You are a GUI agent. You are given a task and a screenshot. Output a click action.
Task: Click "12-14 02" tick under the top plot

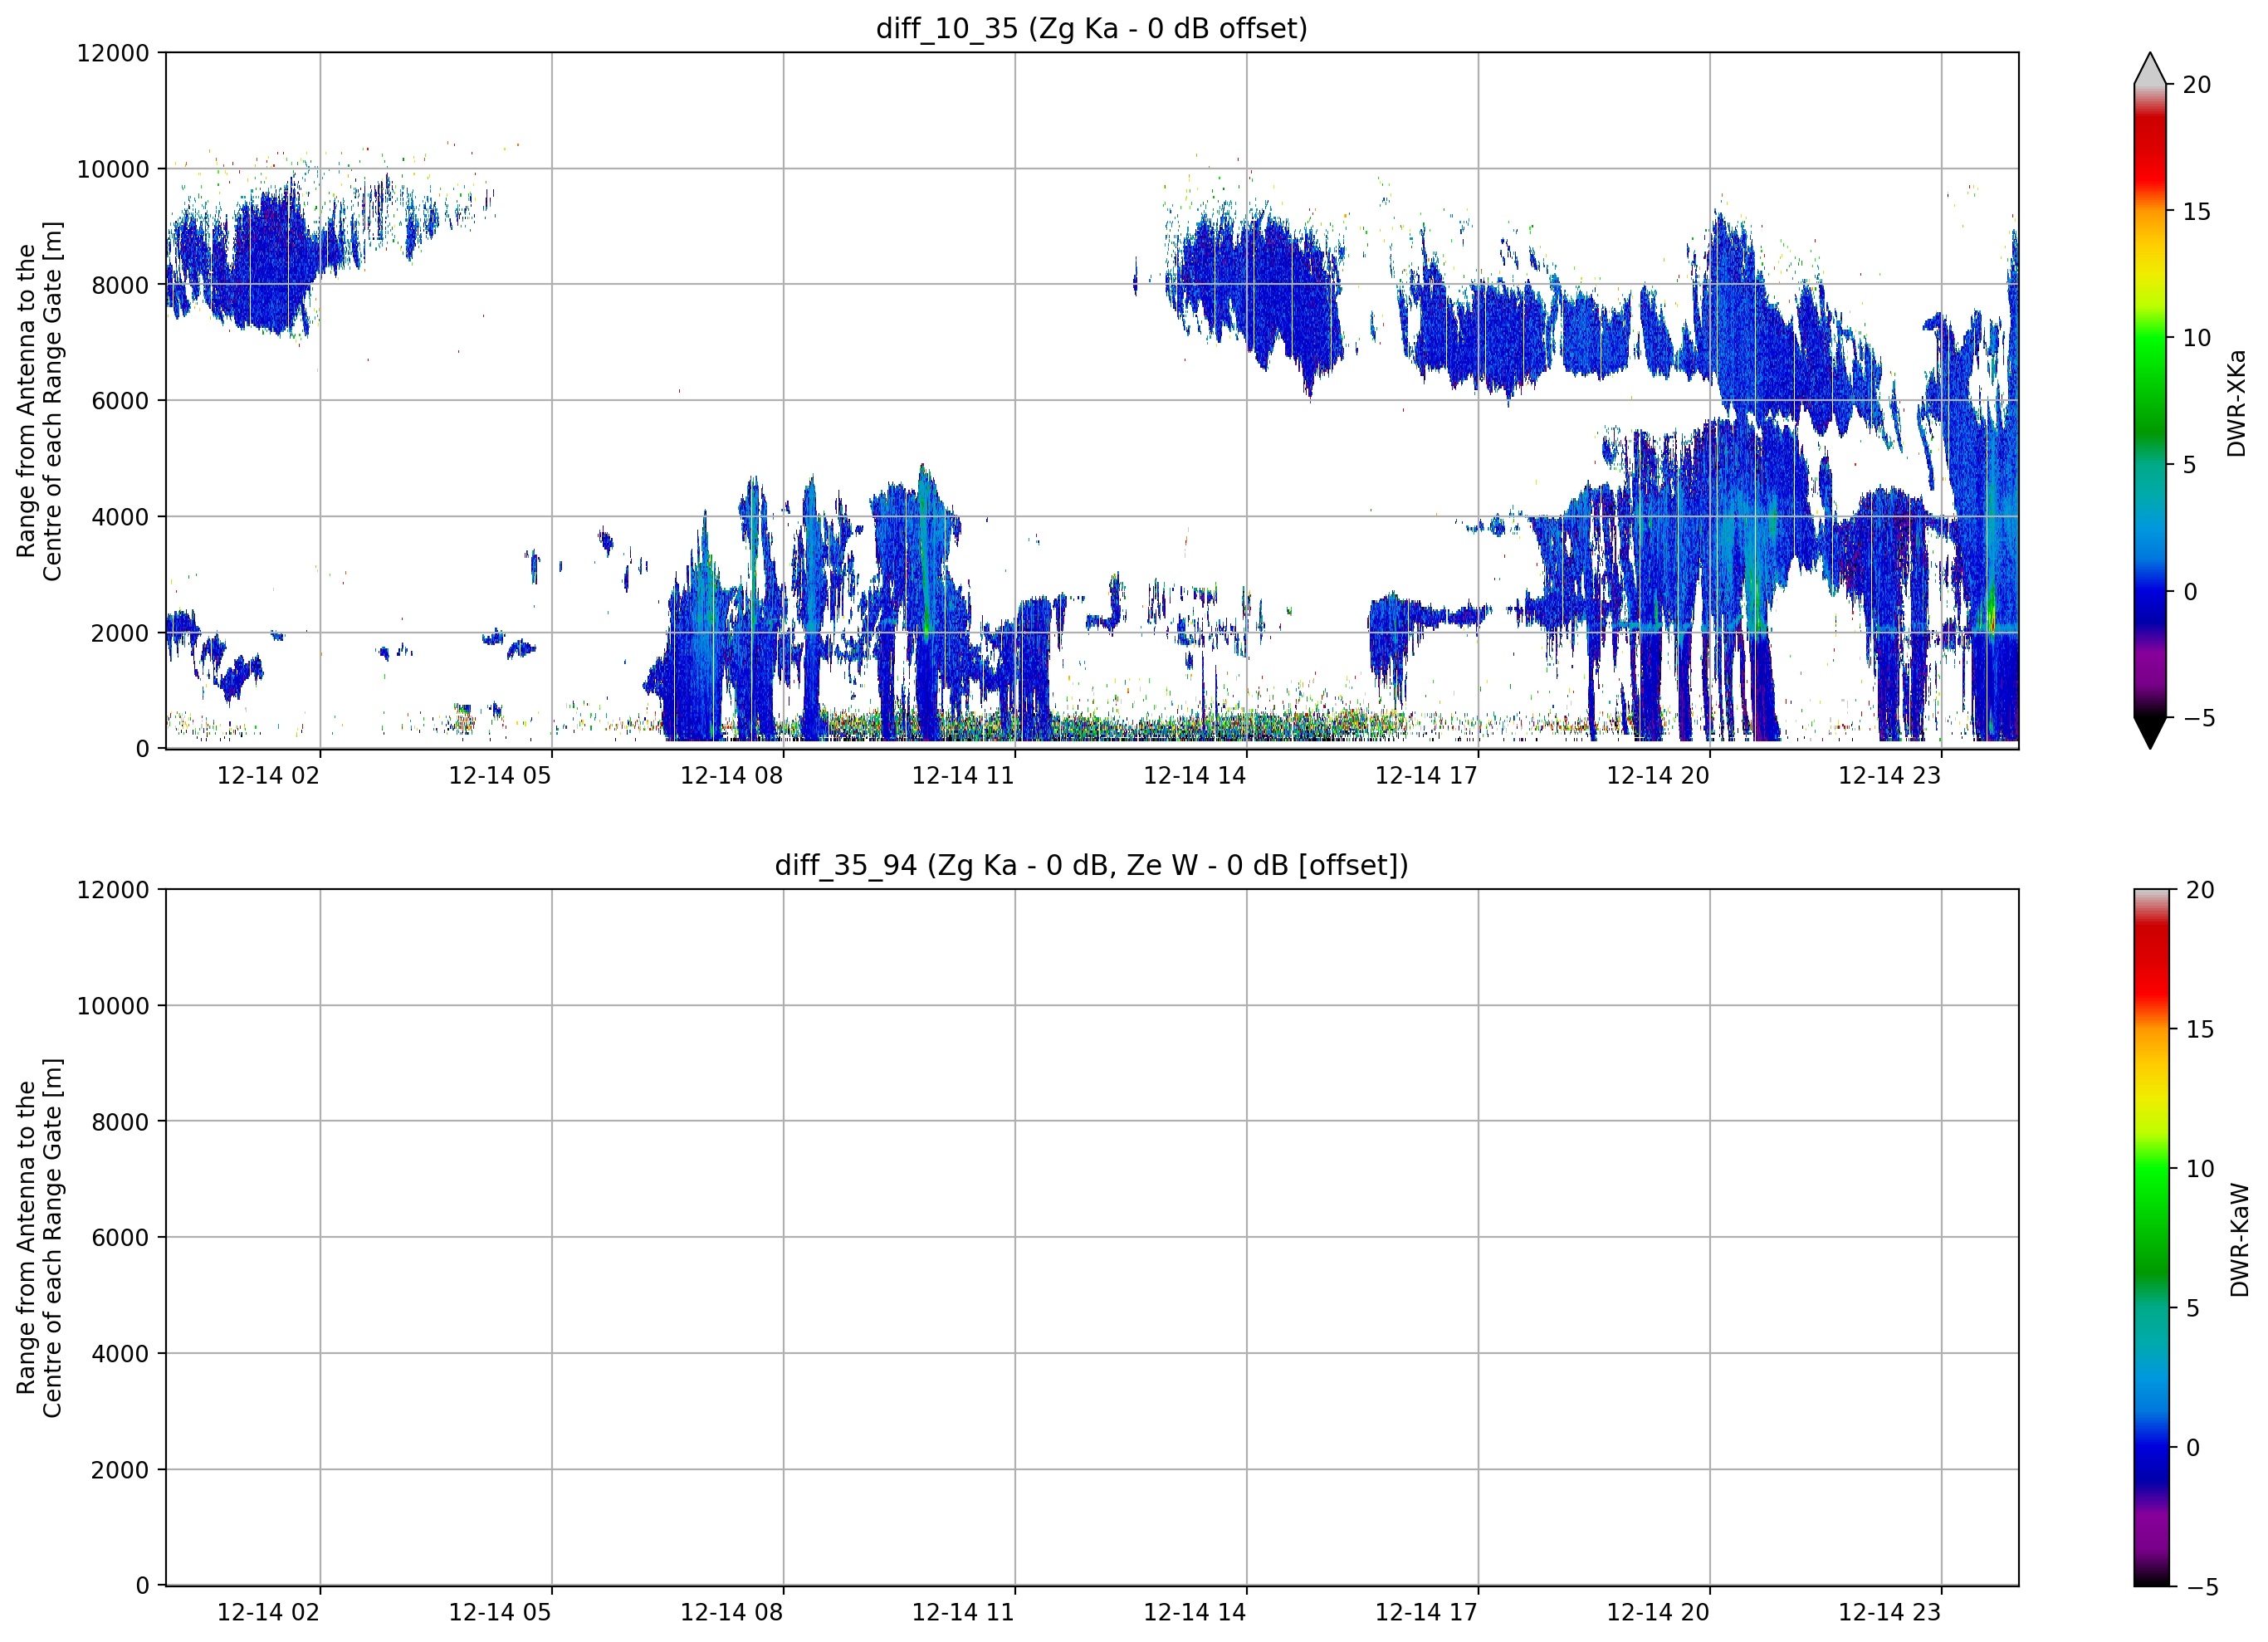point(268,775)
